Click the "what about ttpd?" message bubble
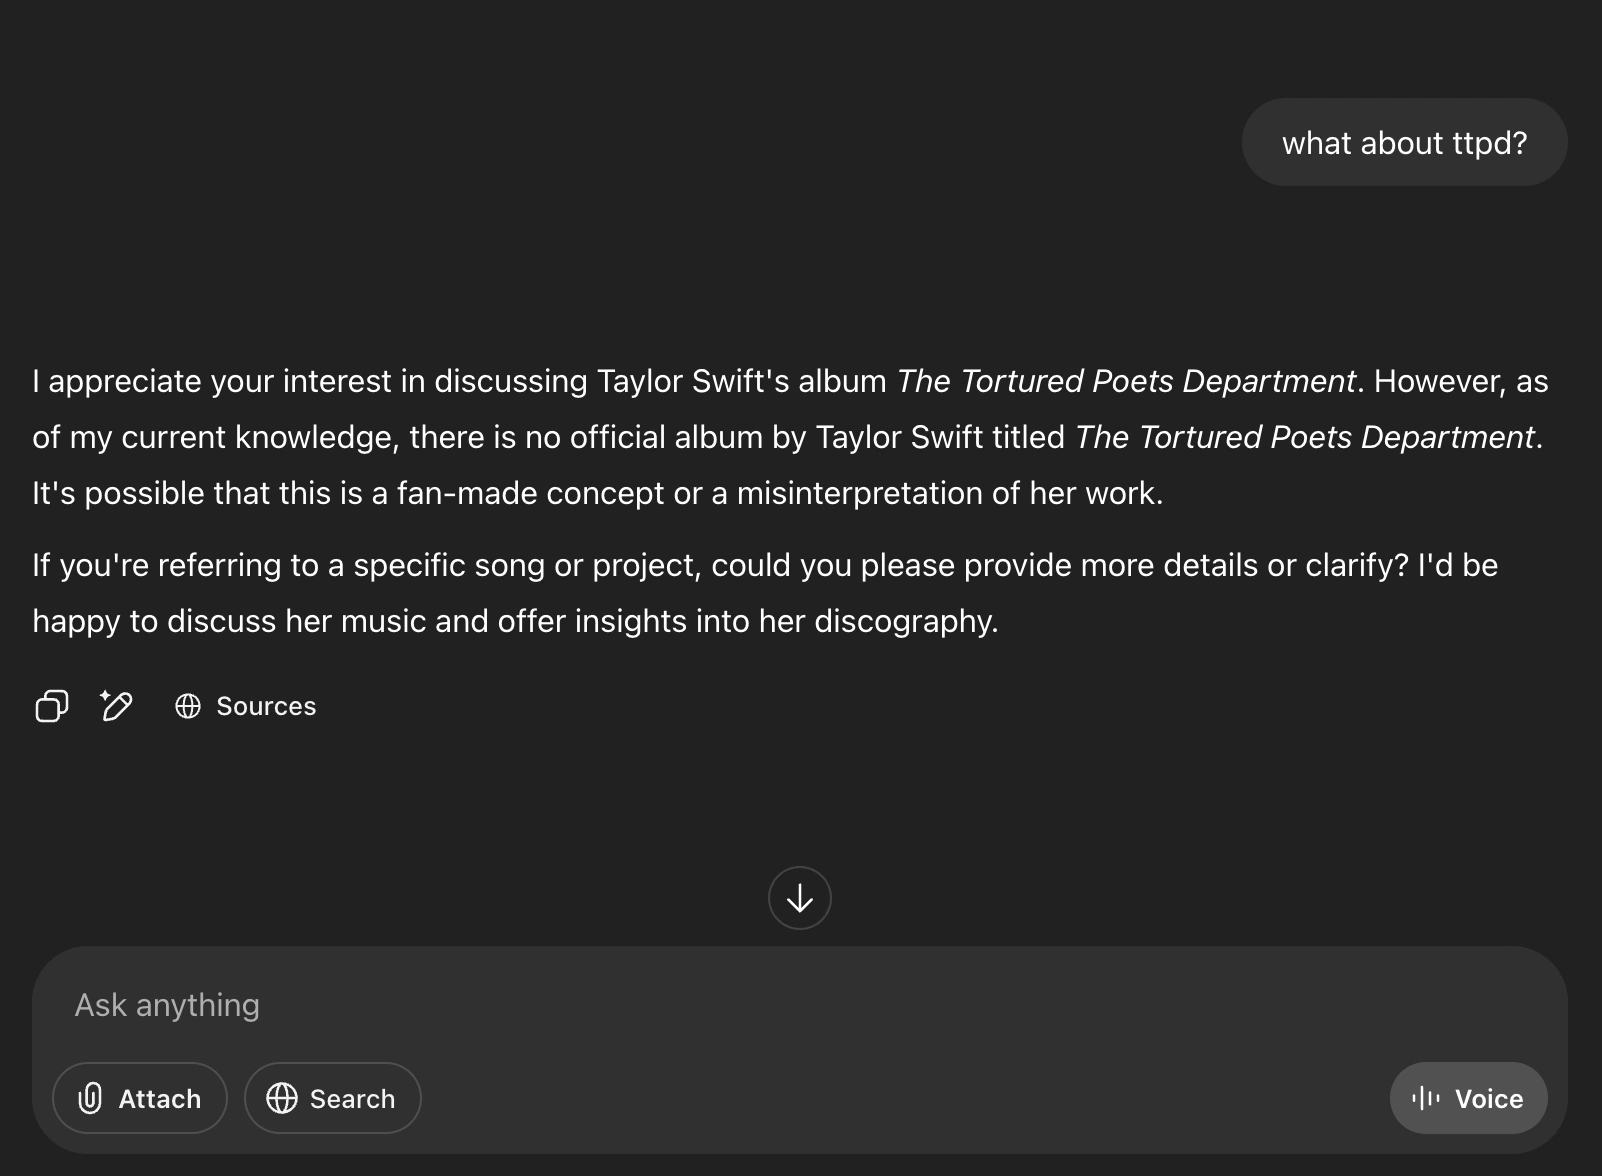This screenshot has height=1176, width=1602. [1404, 143]
